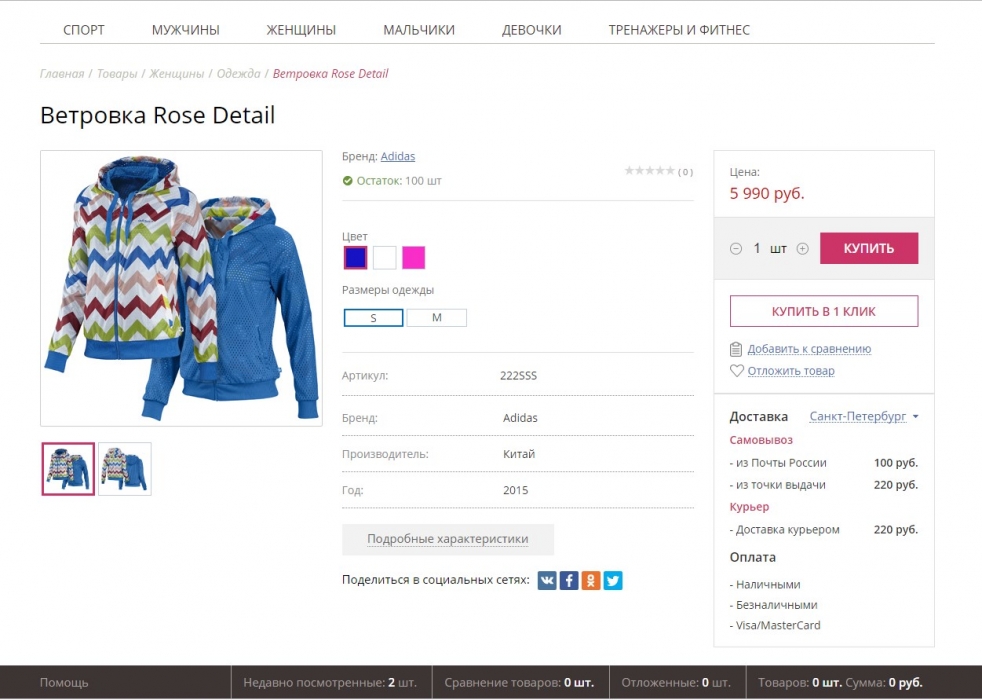Expand Подробные характеристики details

point(447,539)
